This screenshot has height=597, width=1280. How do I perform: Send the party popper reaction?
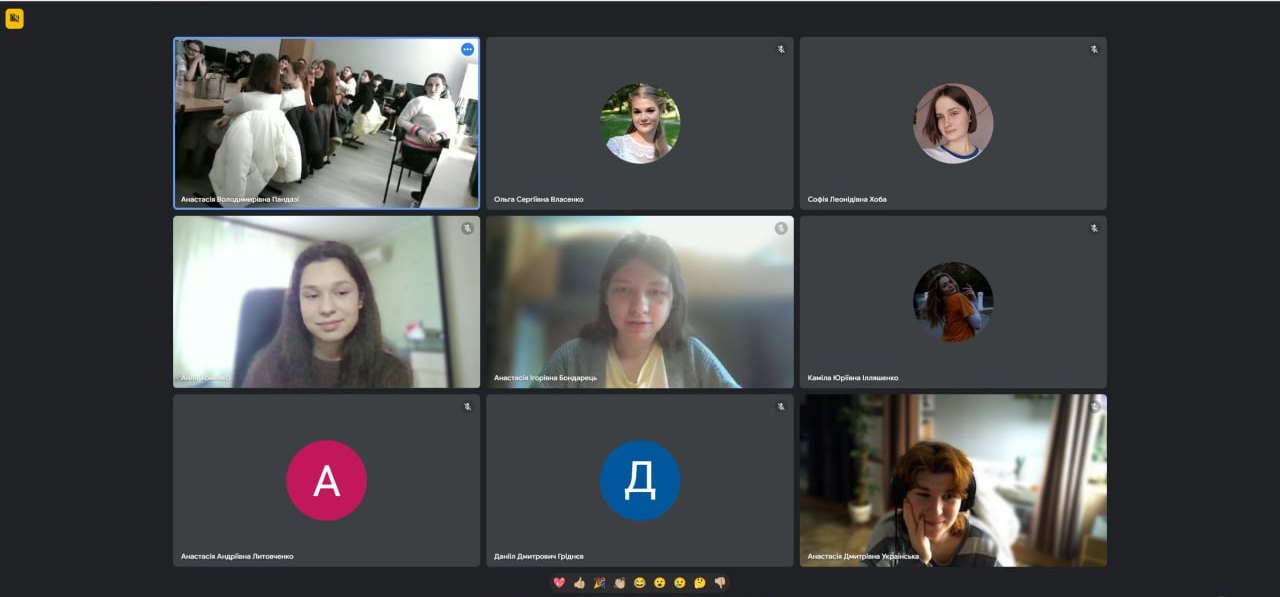(x=599, y=582)
